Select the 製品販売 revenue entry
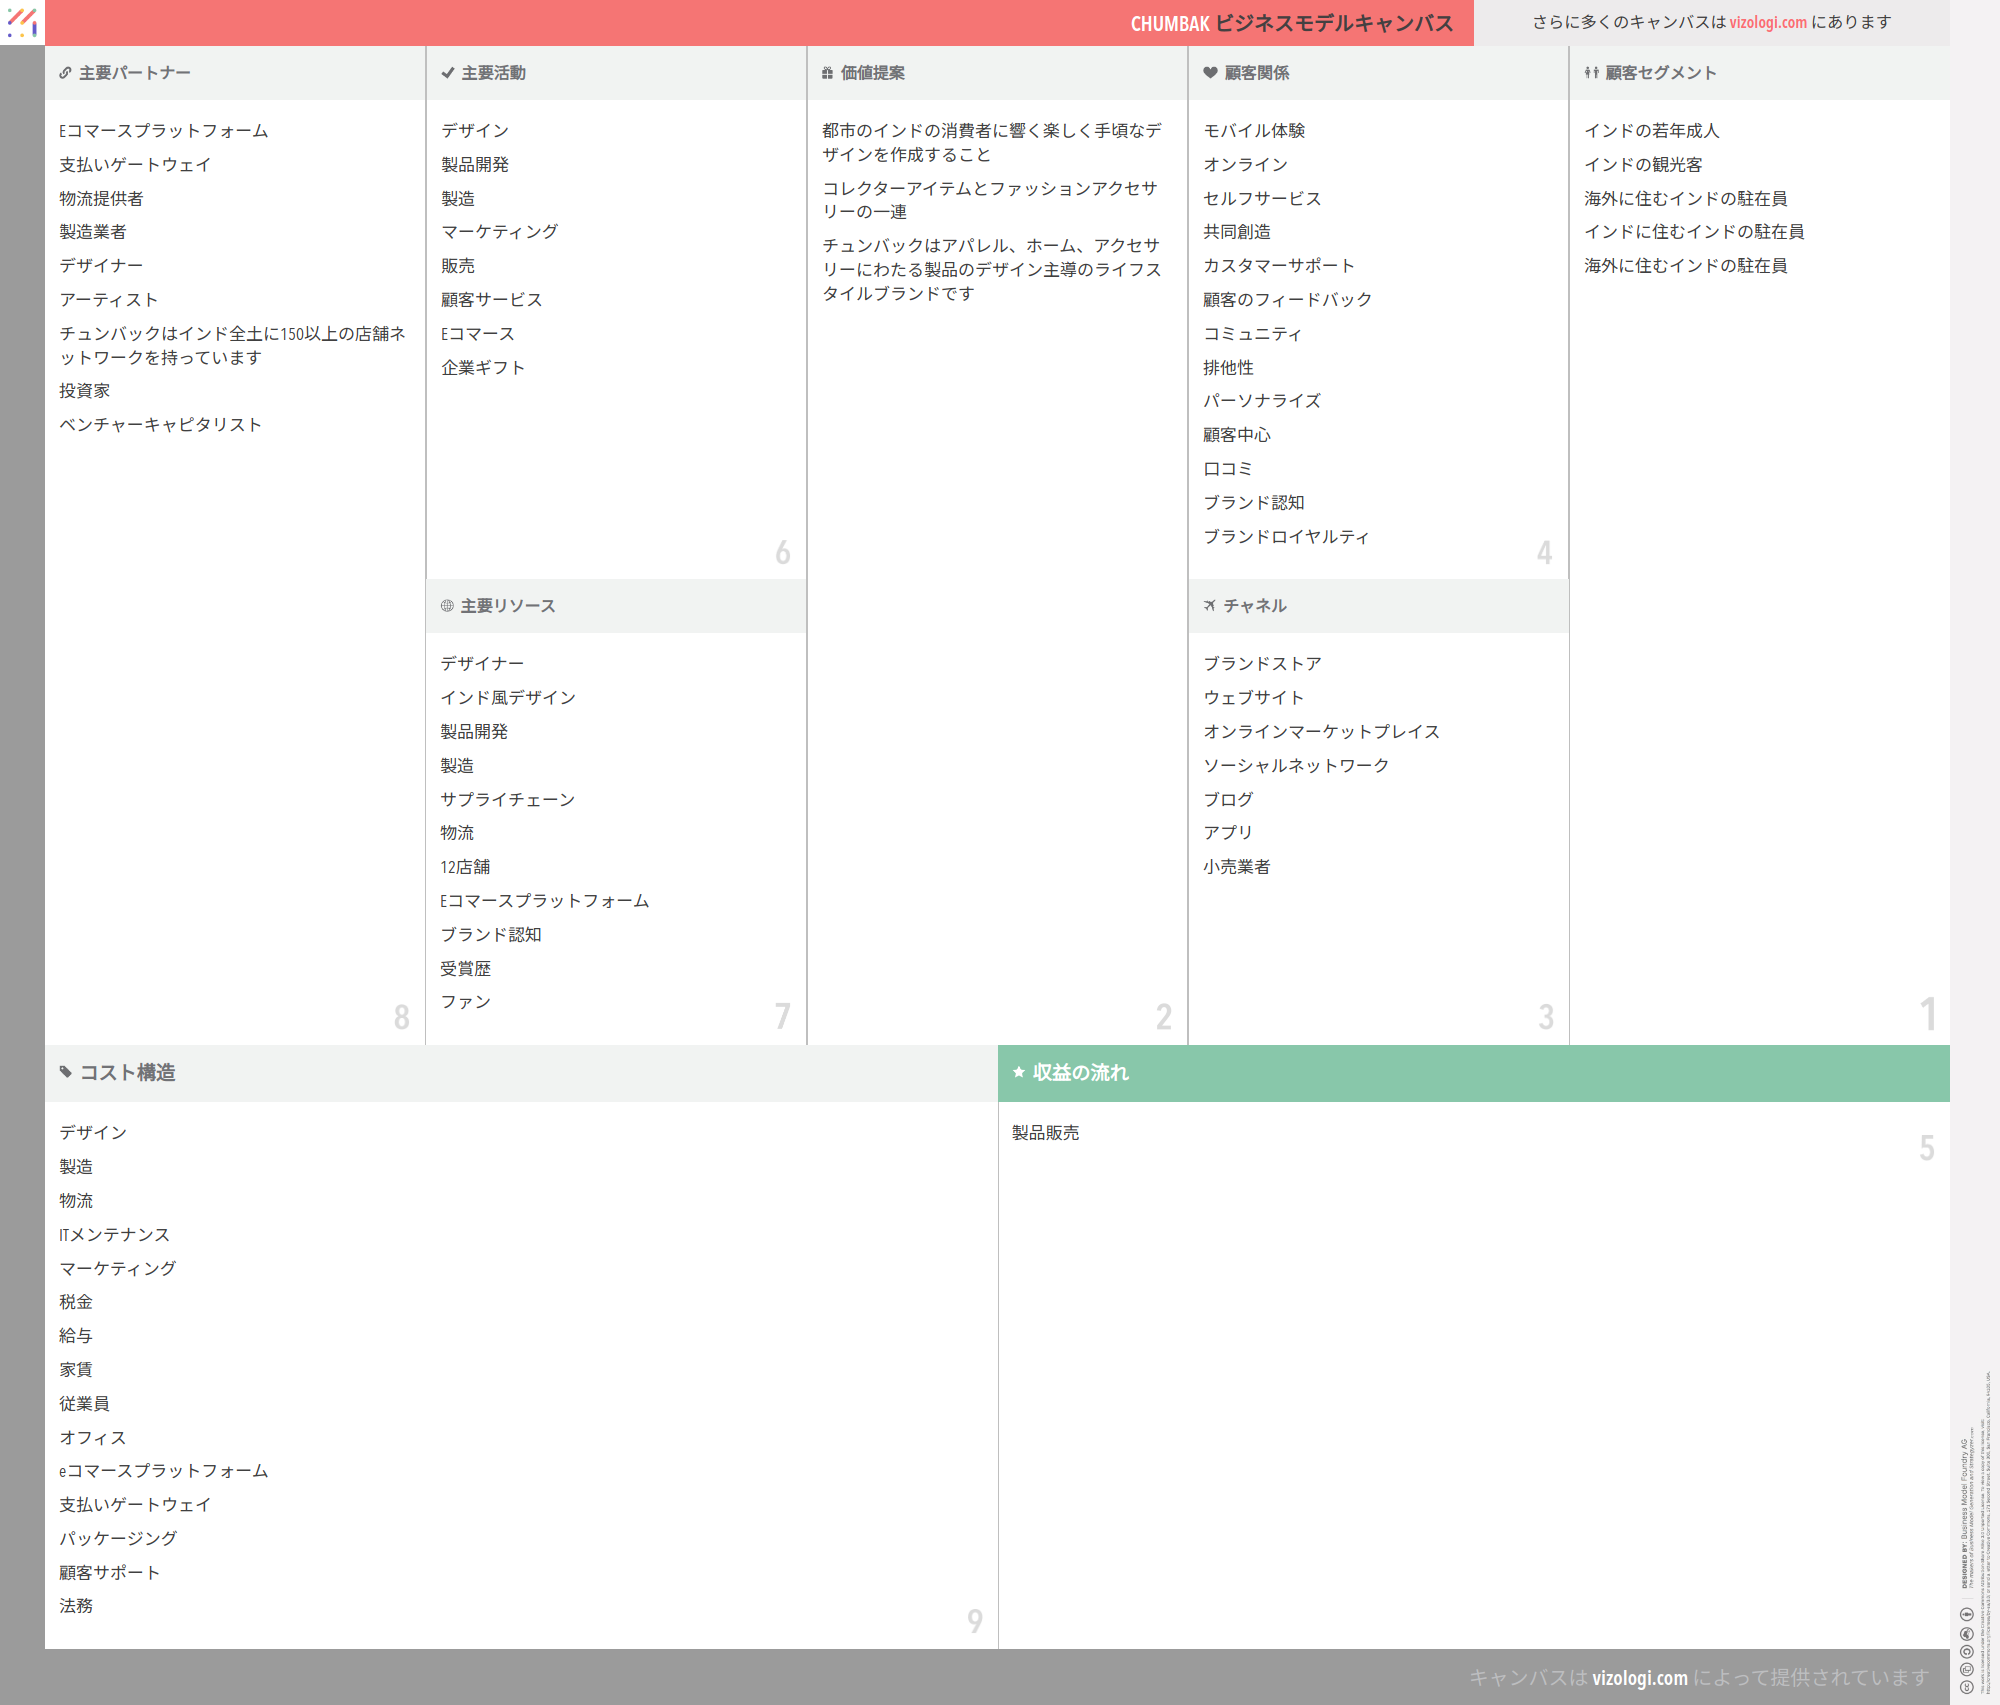This screenshot has height=1705, width=2000. (x=1045, y=1133)
